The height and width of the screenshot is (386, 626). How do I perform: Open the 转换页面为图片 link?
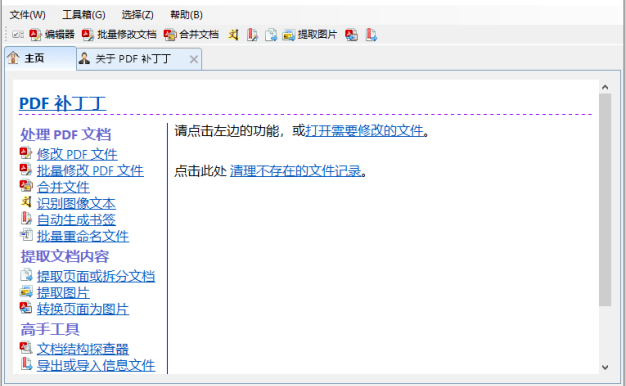83,309
